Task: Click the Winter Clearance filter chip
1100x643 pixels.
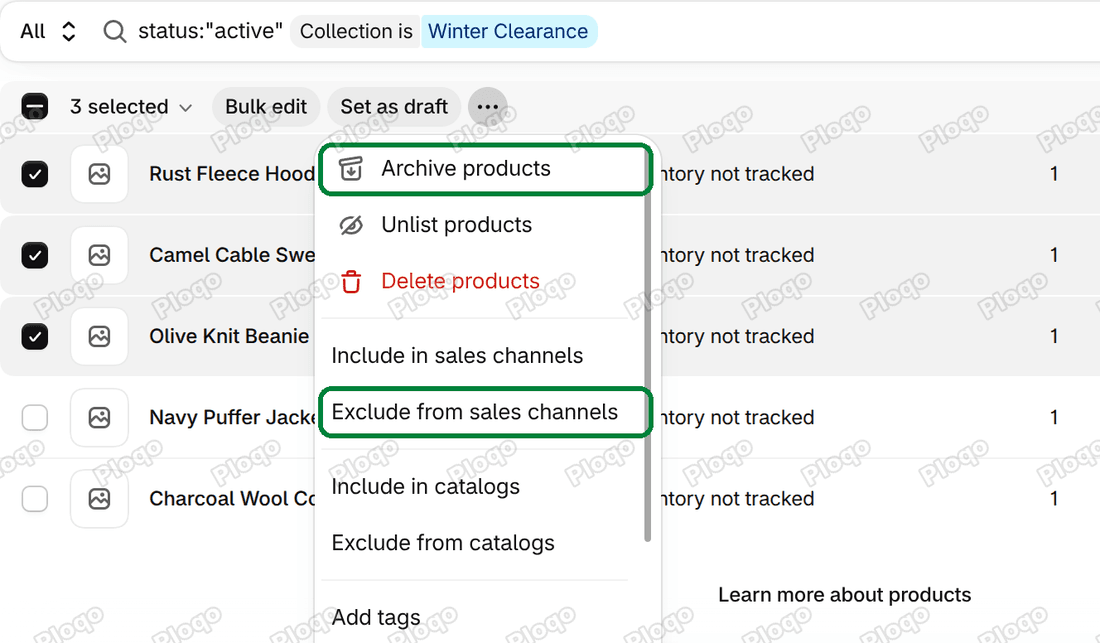Action: tap(509, 32)
